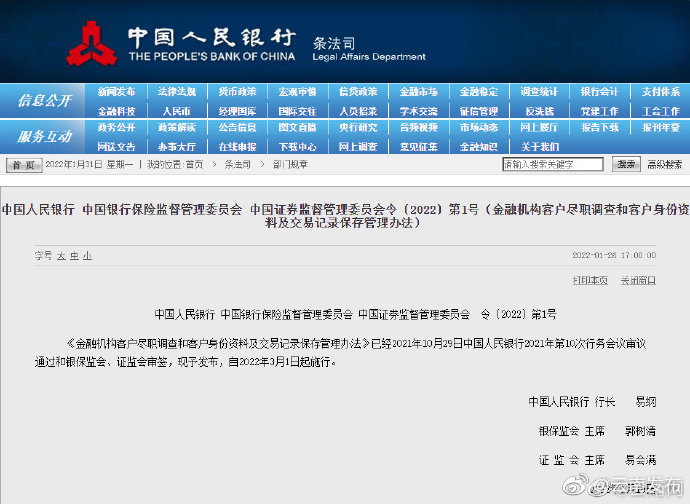Open 党建工作 menu item
Screen dimensions: 690x504
(599, 111)
